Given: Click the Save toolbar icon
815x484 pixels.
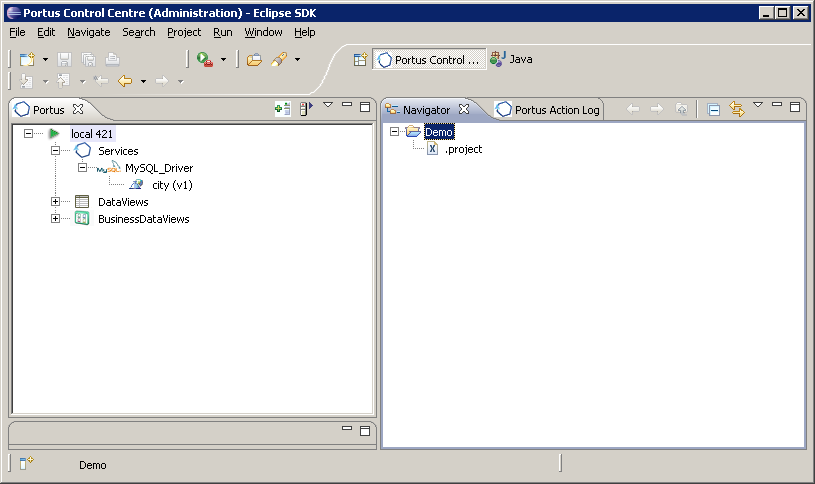Looking at the screenshot, I should pos(64,59).
